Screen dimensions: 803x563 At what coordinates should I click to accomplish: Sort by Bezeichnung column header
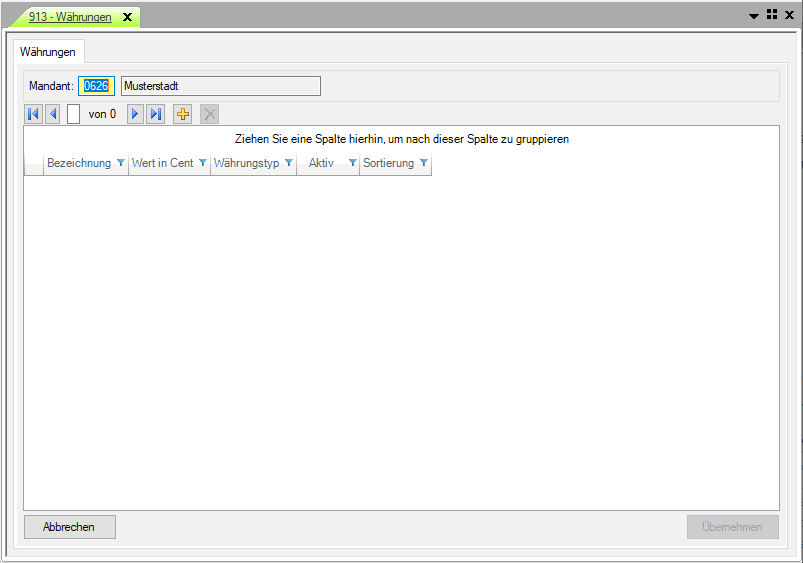click(78, 163)
